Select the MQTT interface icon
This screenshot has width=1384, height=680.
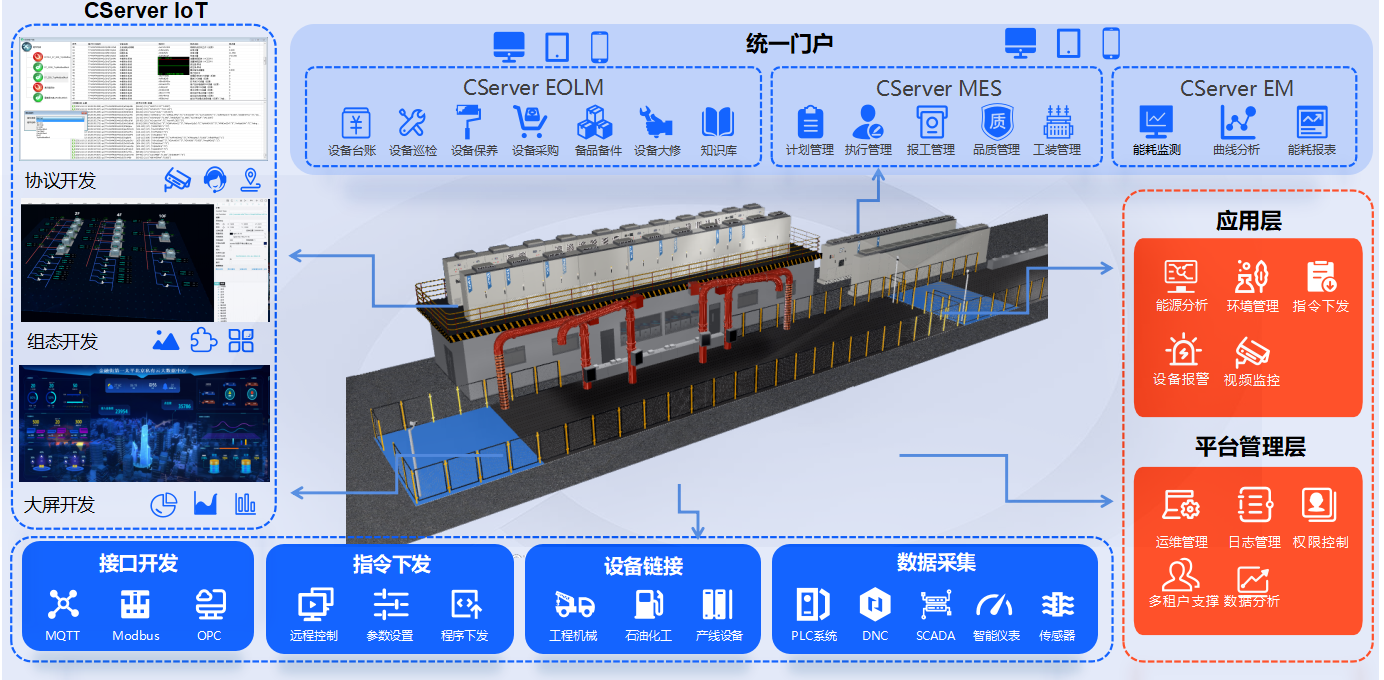[63, 604]
